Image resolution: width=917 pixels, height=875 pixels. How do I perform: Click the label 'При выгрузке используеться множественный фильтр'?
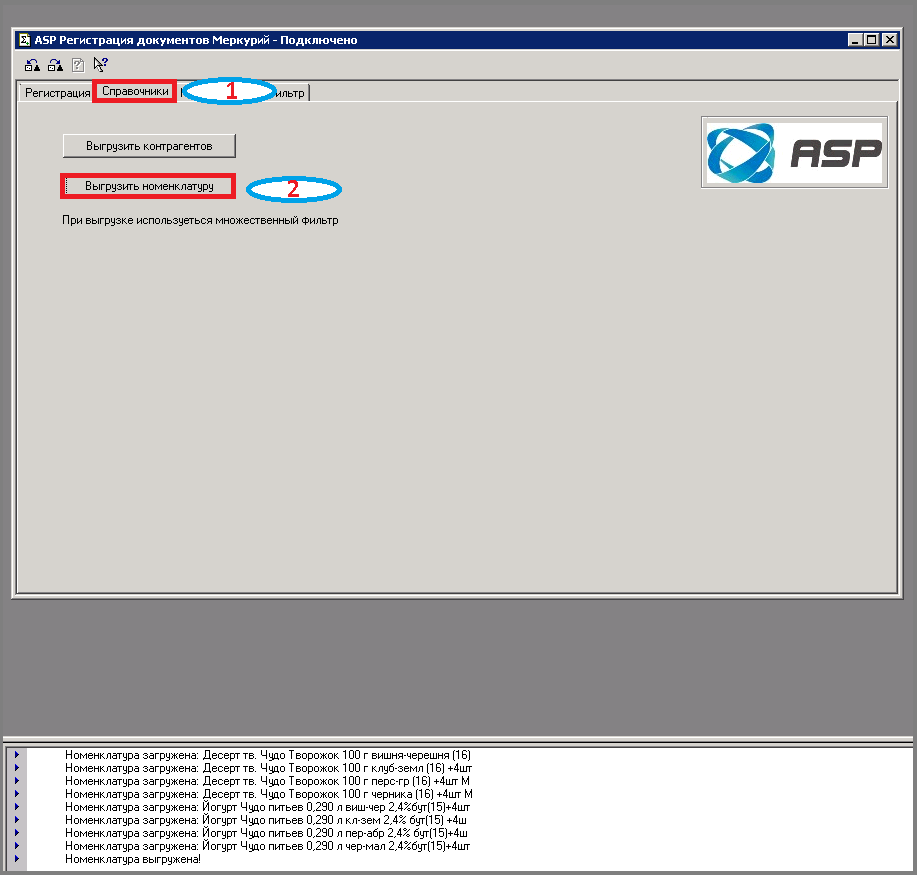[200, 221]
